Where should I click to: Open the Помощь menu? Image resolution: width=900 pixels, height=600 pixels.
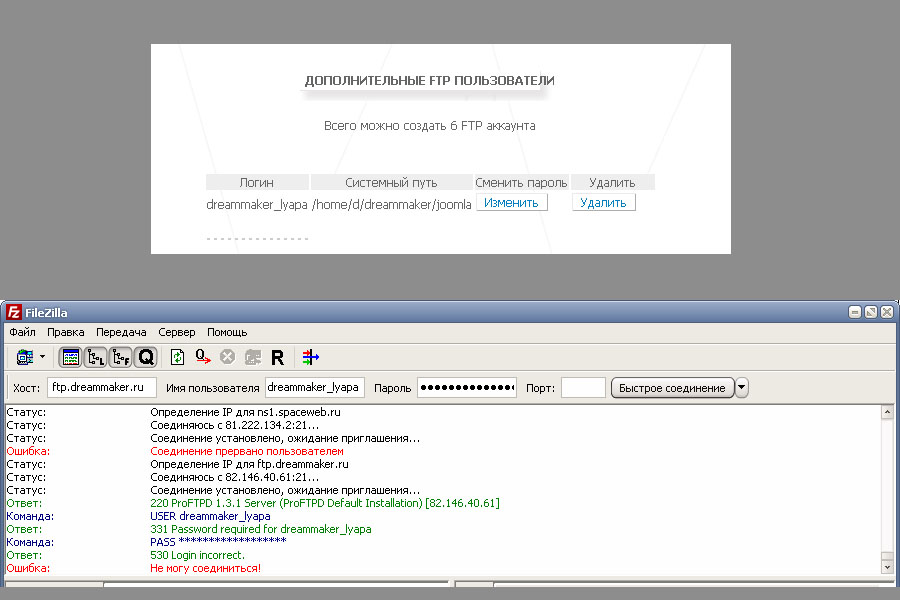coord(227,332)
